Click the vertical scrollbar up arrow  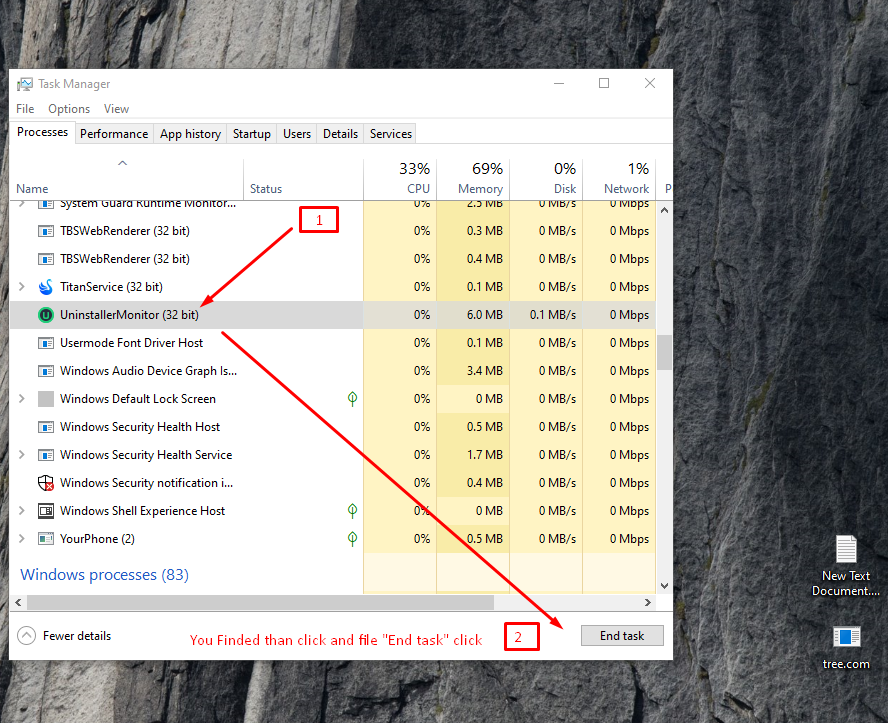664,210
